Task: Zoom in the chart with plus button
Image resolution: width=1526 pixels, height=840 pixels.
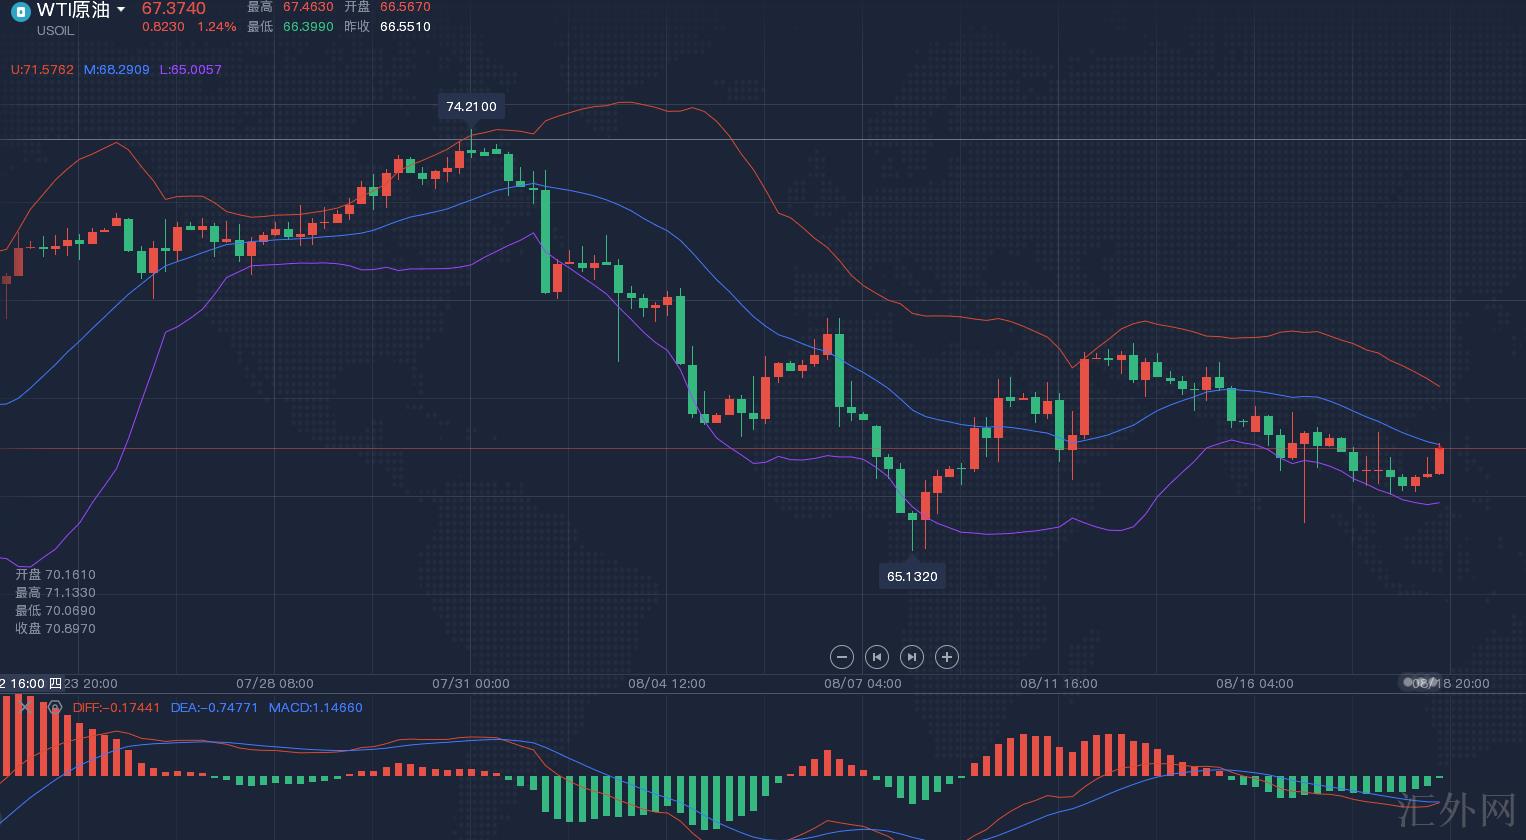Action: pyautogui.click(x=946, y=657)
